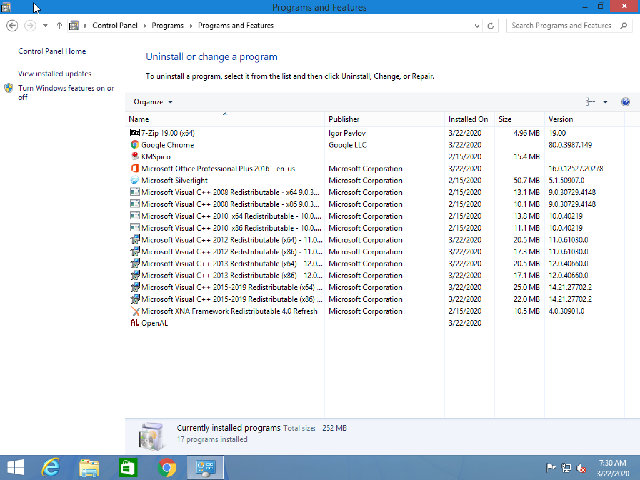Open Control Panel Home link
640x480 pixels.
(x=52, y=51)
